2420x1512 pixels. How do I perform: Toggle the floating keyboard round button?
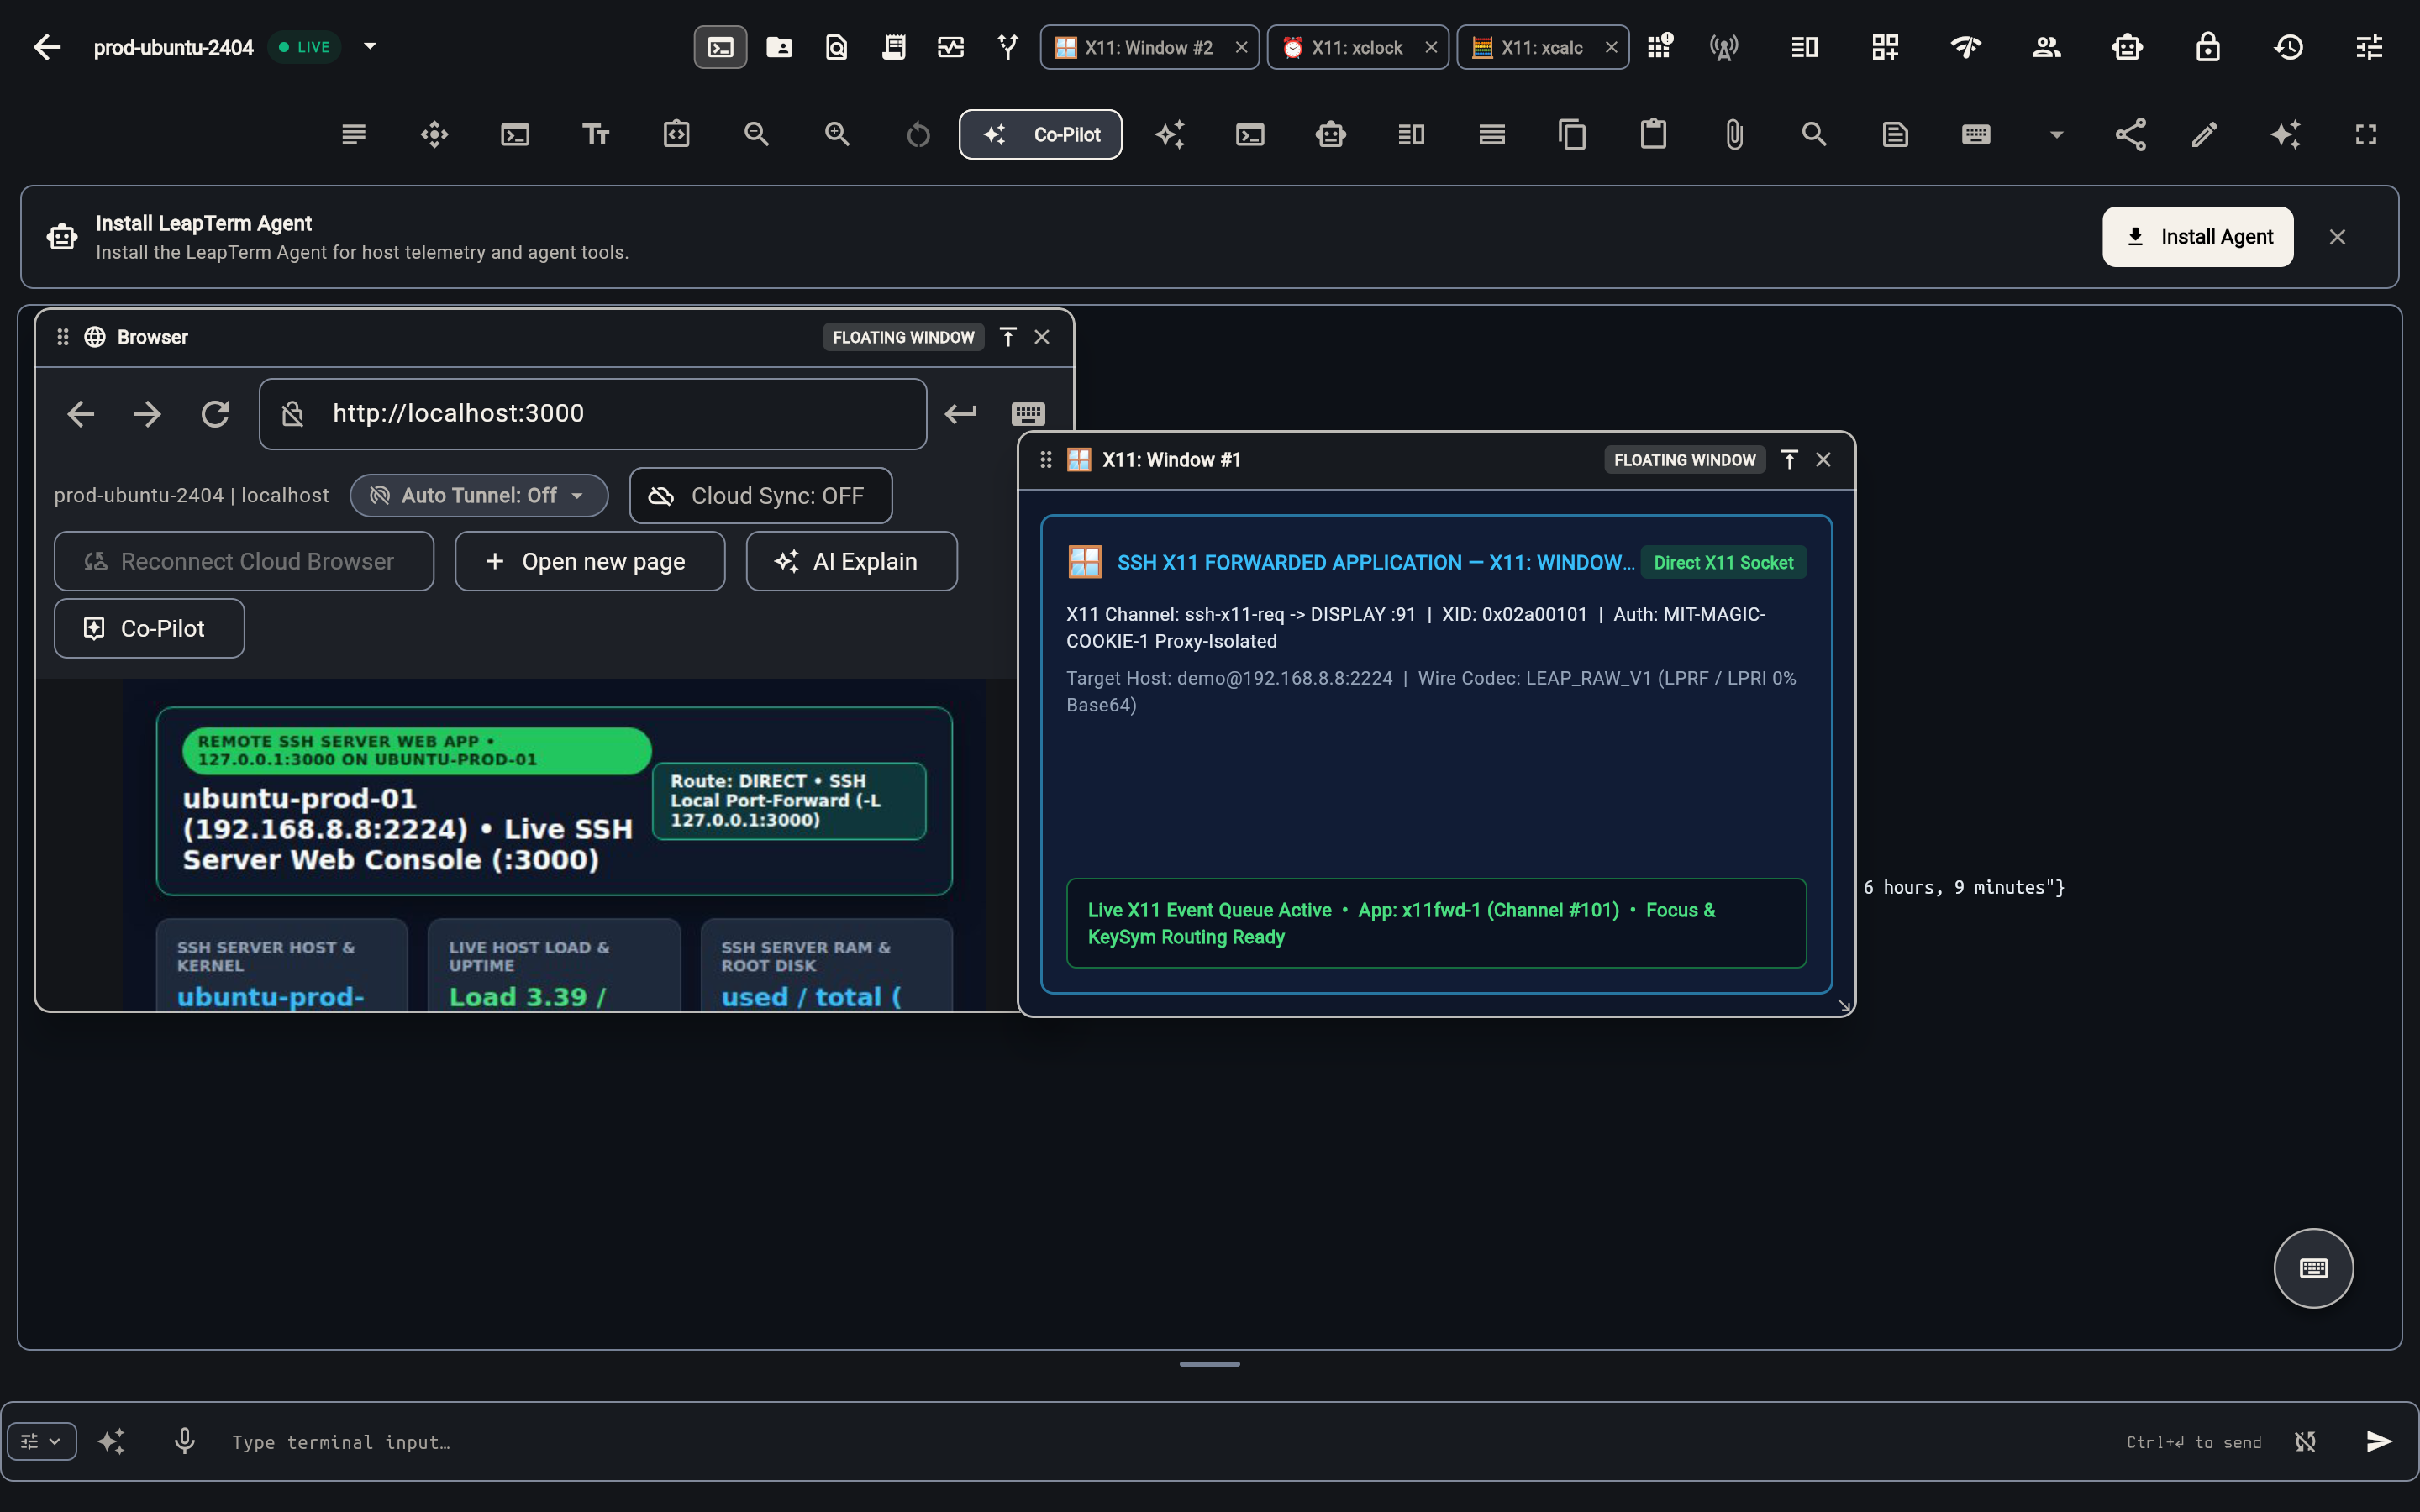2313,1268
